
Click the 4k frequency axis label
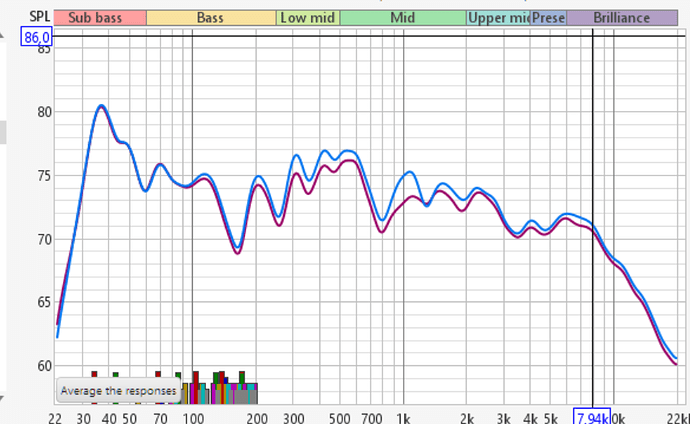(x=530, y=418)
